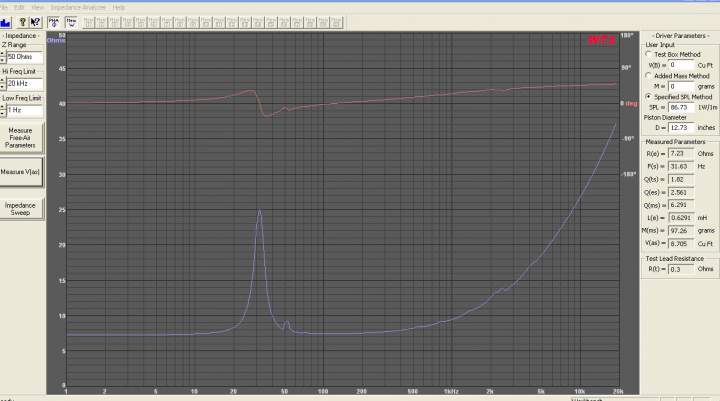720x401 pixels.
Task: Click the Hi Freq Limit spinner arrows
Action: (3, 83)
